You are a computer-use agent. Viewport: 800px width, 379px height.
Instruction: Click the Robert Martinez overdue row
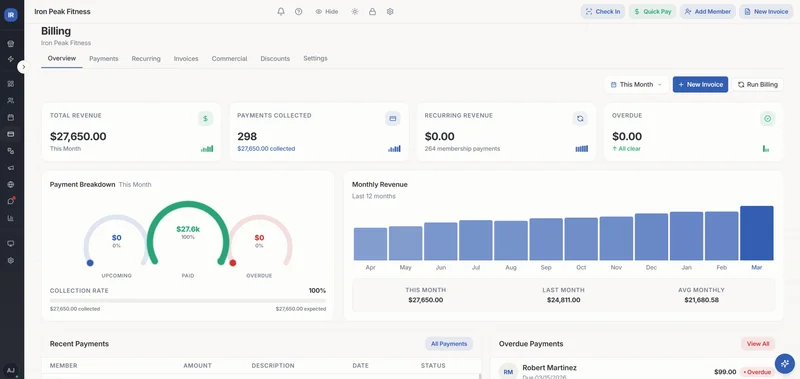tap(636, 371)
